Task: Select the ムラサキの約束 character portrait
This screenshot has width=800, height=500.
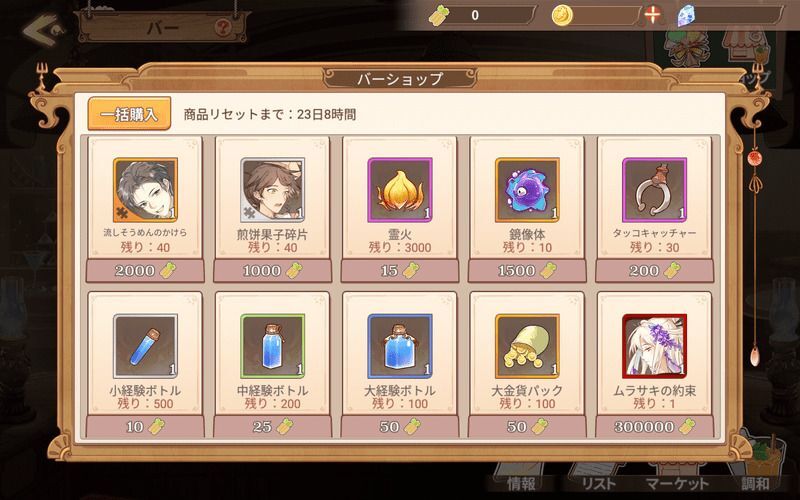Action: tap(655, 346)
